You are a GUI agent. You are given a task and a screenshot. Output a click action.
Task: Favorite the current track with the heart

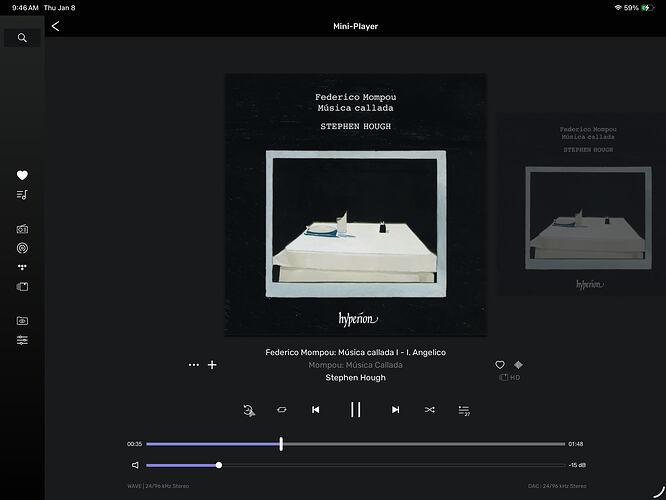point(500,365)
